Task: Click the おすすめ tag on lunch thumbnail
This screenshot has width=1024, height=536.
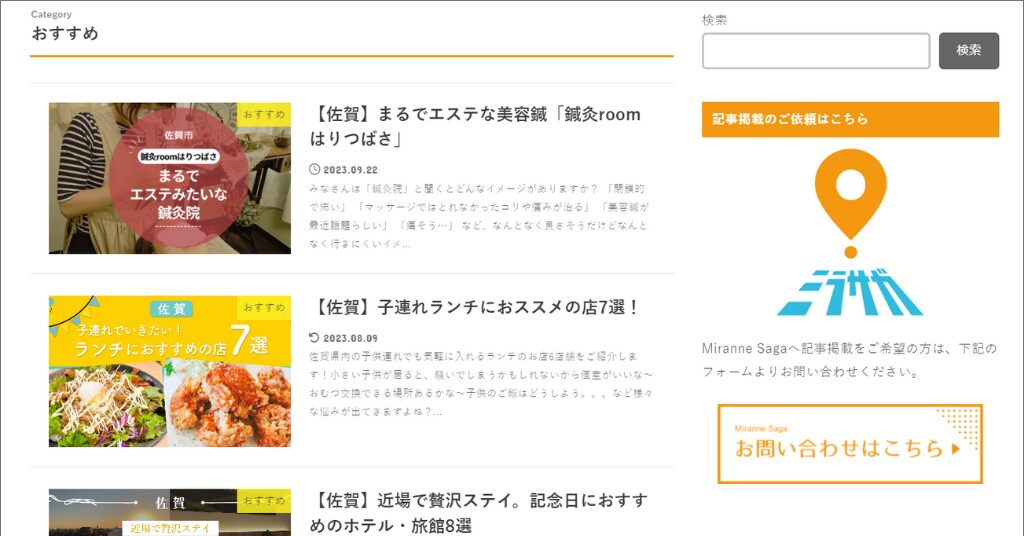Action: coord(264,307)
